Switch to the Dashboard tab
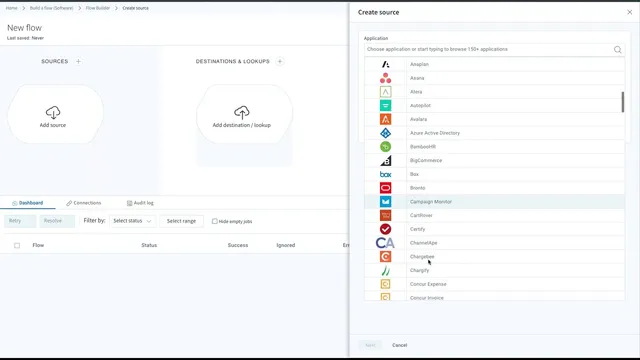640x360 pixels. (27, 203)
